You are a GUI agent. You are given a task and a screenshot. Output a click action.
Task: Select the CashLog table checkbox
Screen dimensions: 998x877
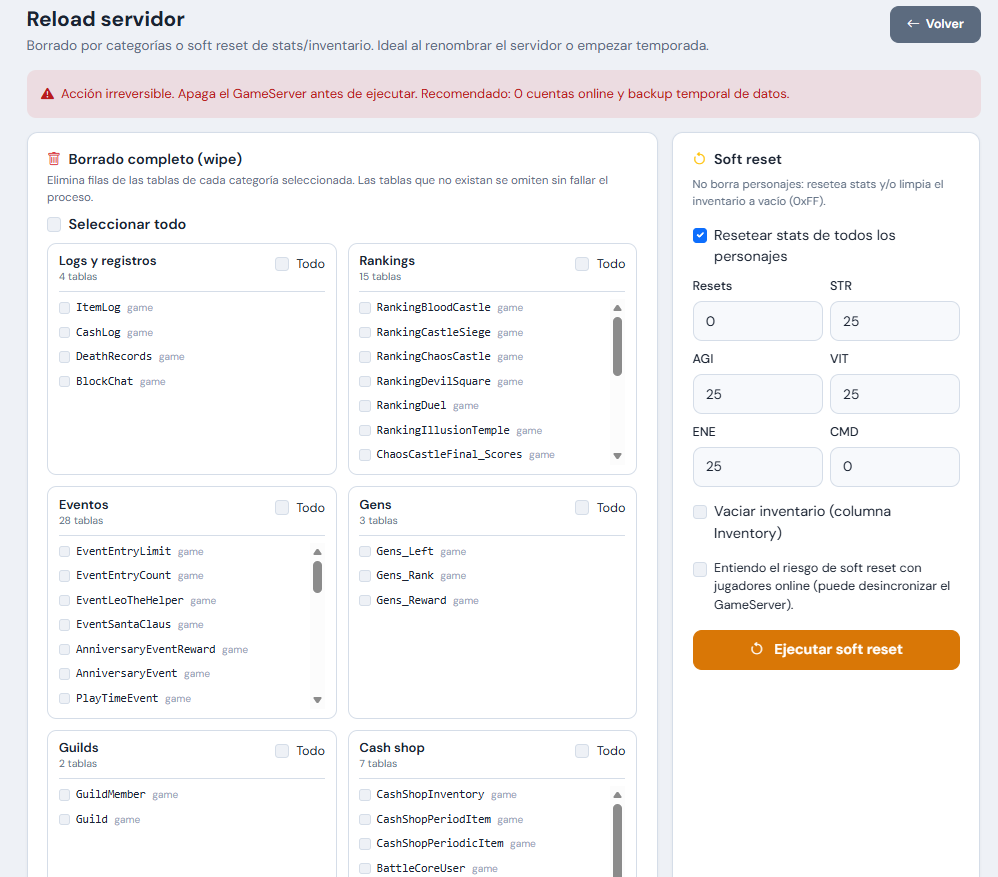pos(64,332)
